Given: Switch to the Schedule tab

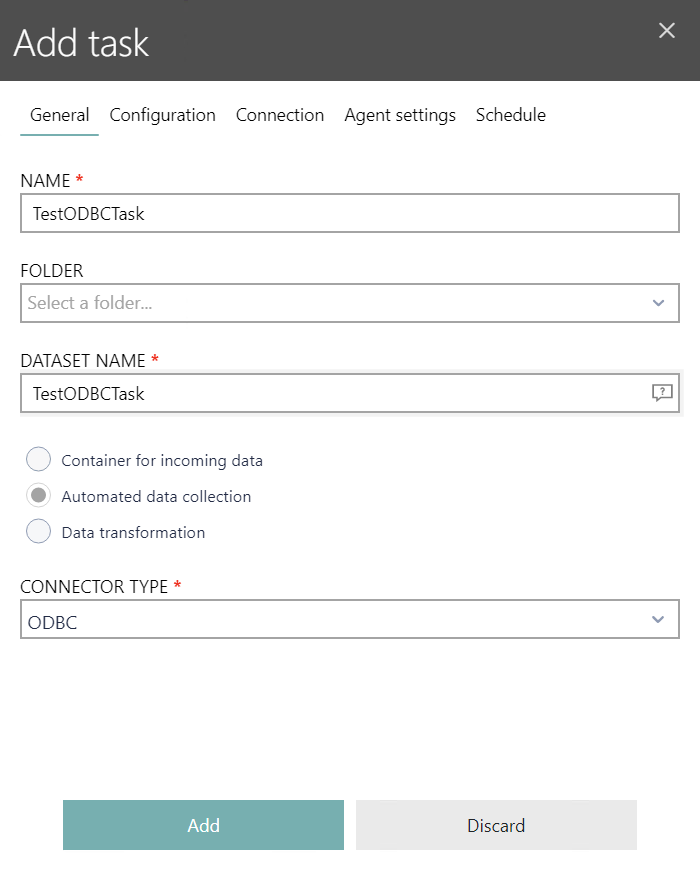Looking at the screenshot, I should (511, 115).
